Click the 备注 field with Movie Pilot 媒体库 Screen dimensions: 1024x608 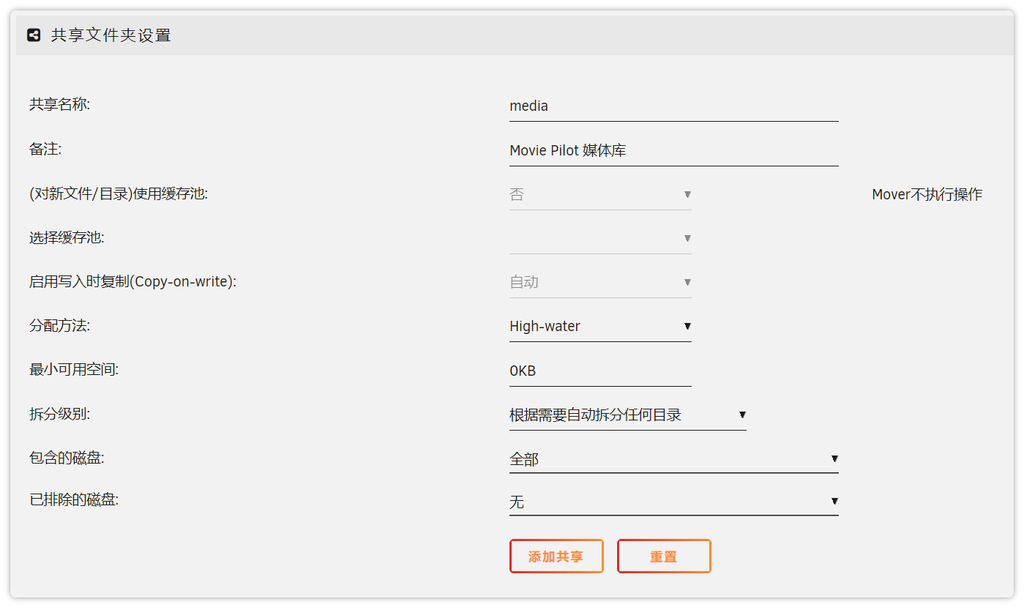click(673, 151)
